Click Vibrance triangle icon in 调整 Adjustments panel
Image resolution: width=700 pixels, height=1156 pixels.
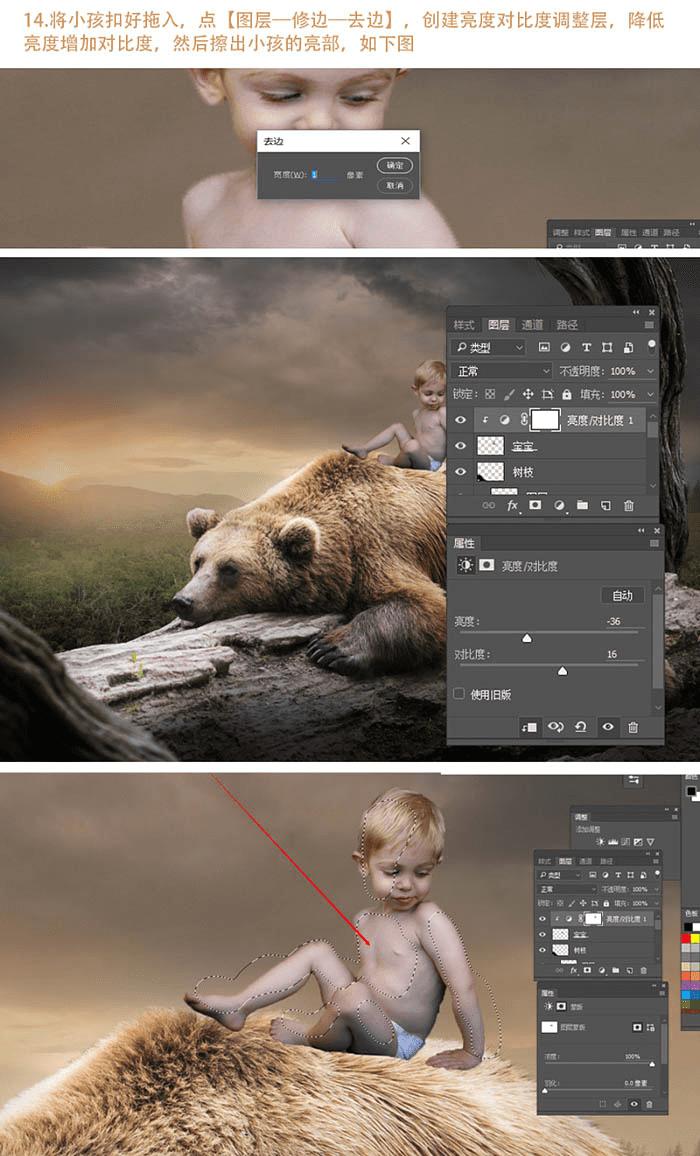point(650,841)
